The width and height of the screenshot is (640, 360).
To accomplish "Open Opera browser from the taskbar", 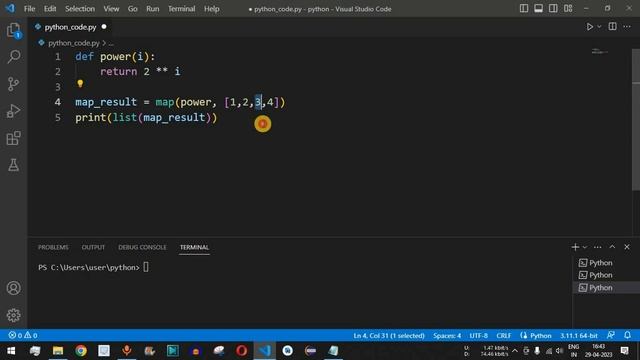I will coord(242,351).
